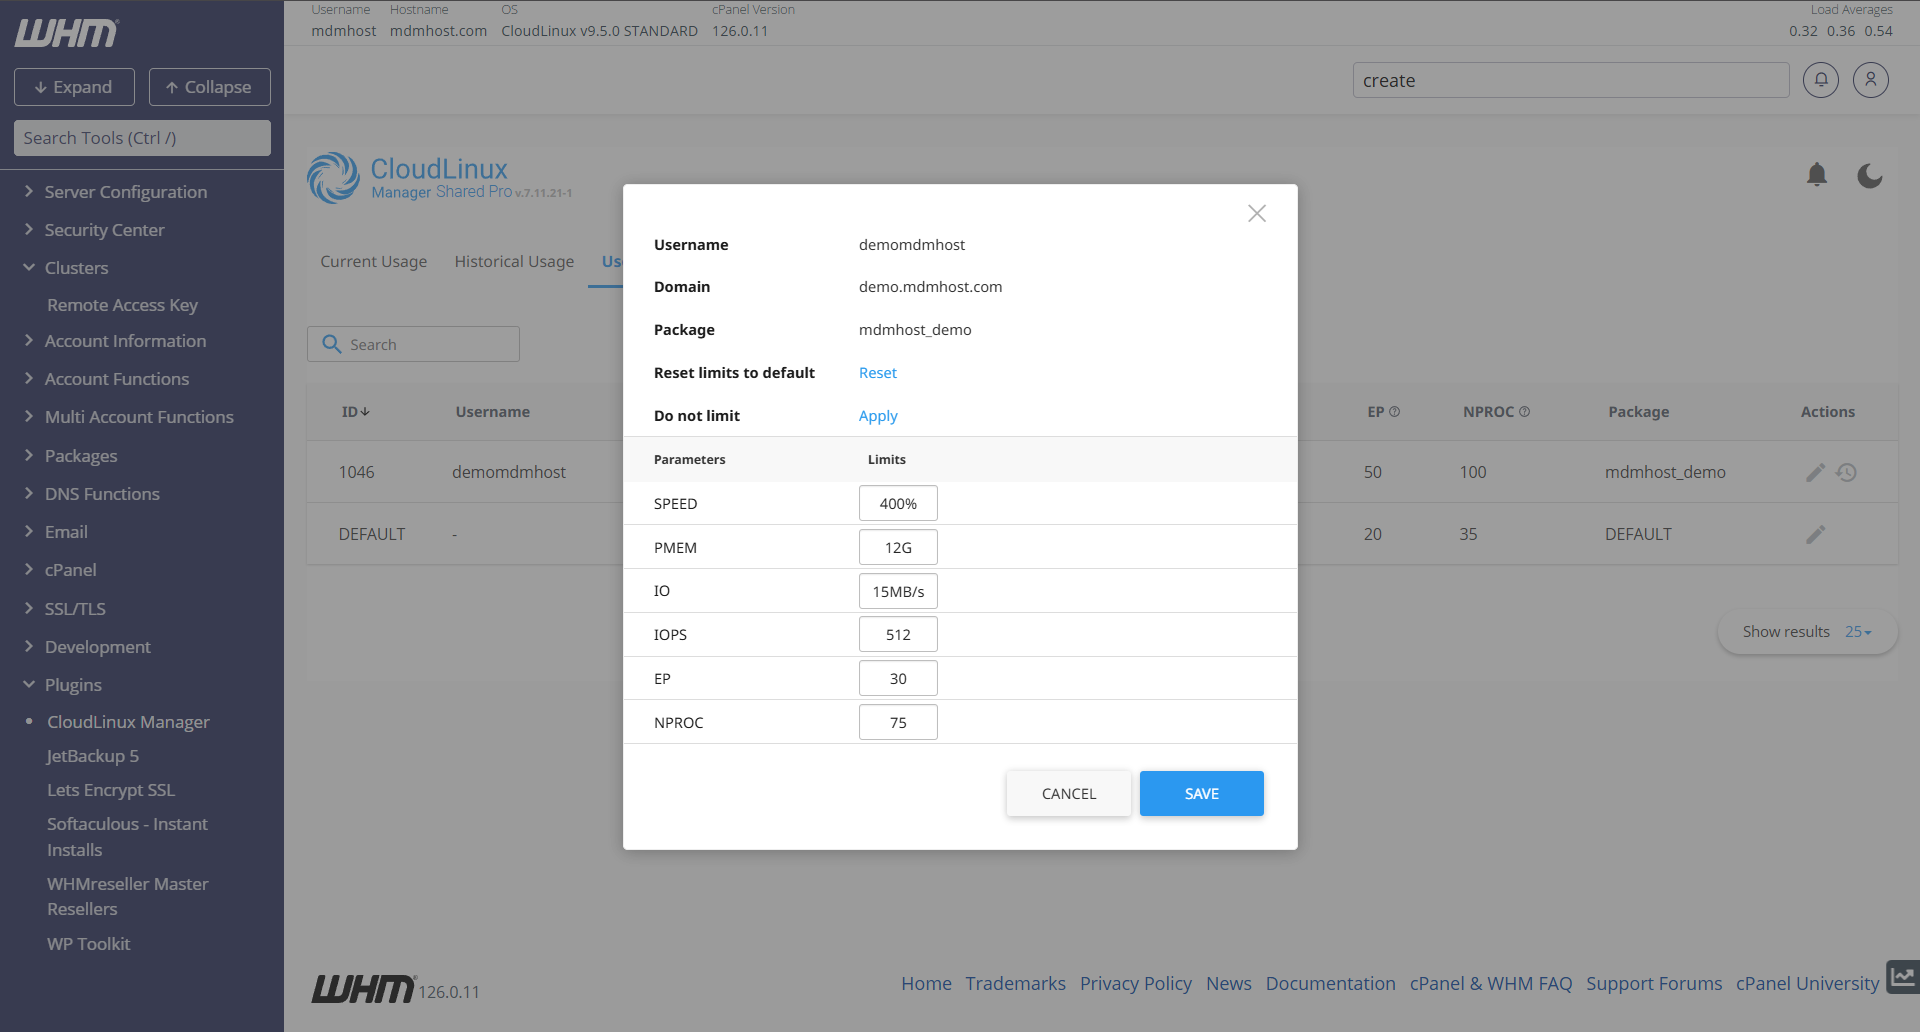
Task: Expand Development menu
Action: pyautogui.click(x=97, y=646)
